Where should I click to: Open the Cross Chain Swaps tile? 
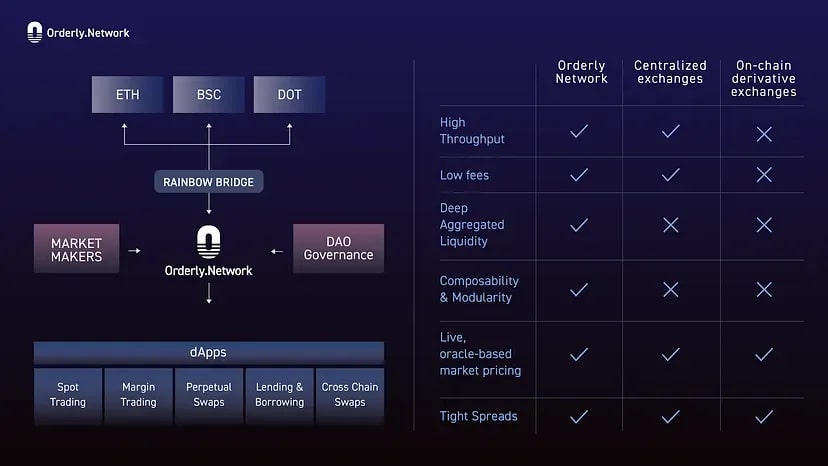(350, 395)
